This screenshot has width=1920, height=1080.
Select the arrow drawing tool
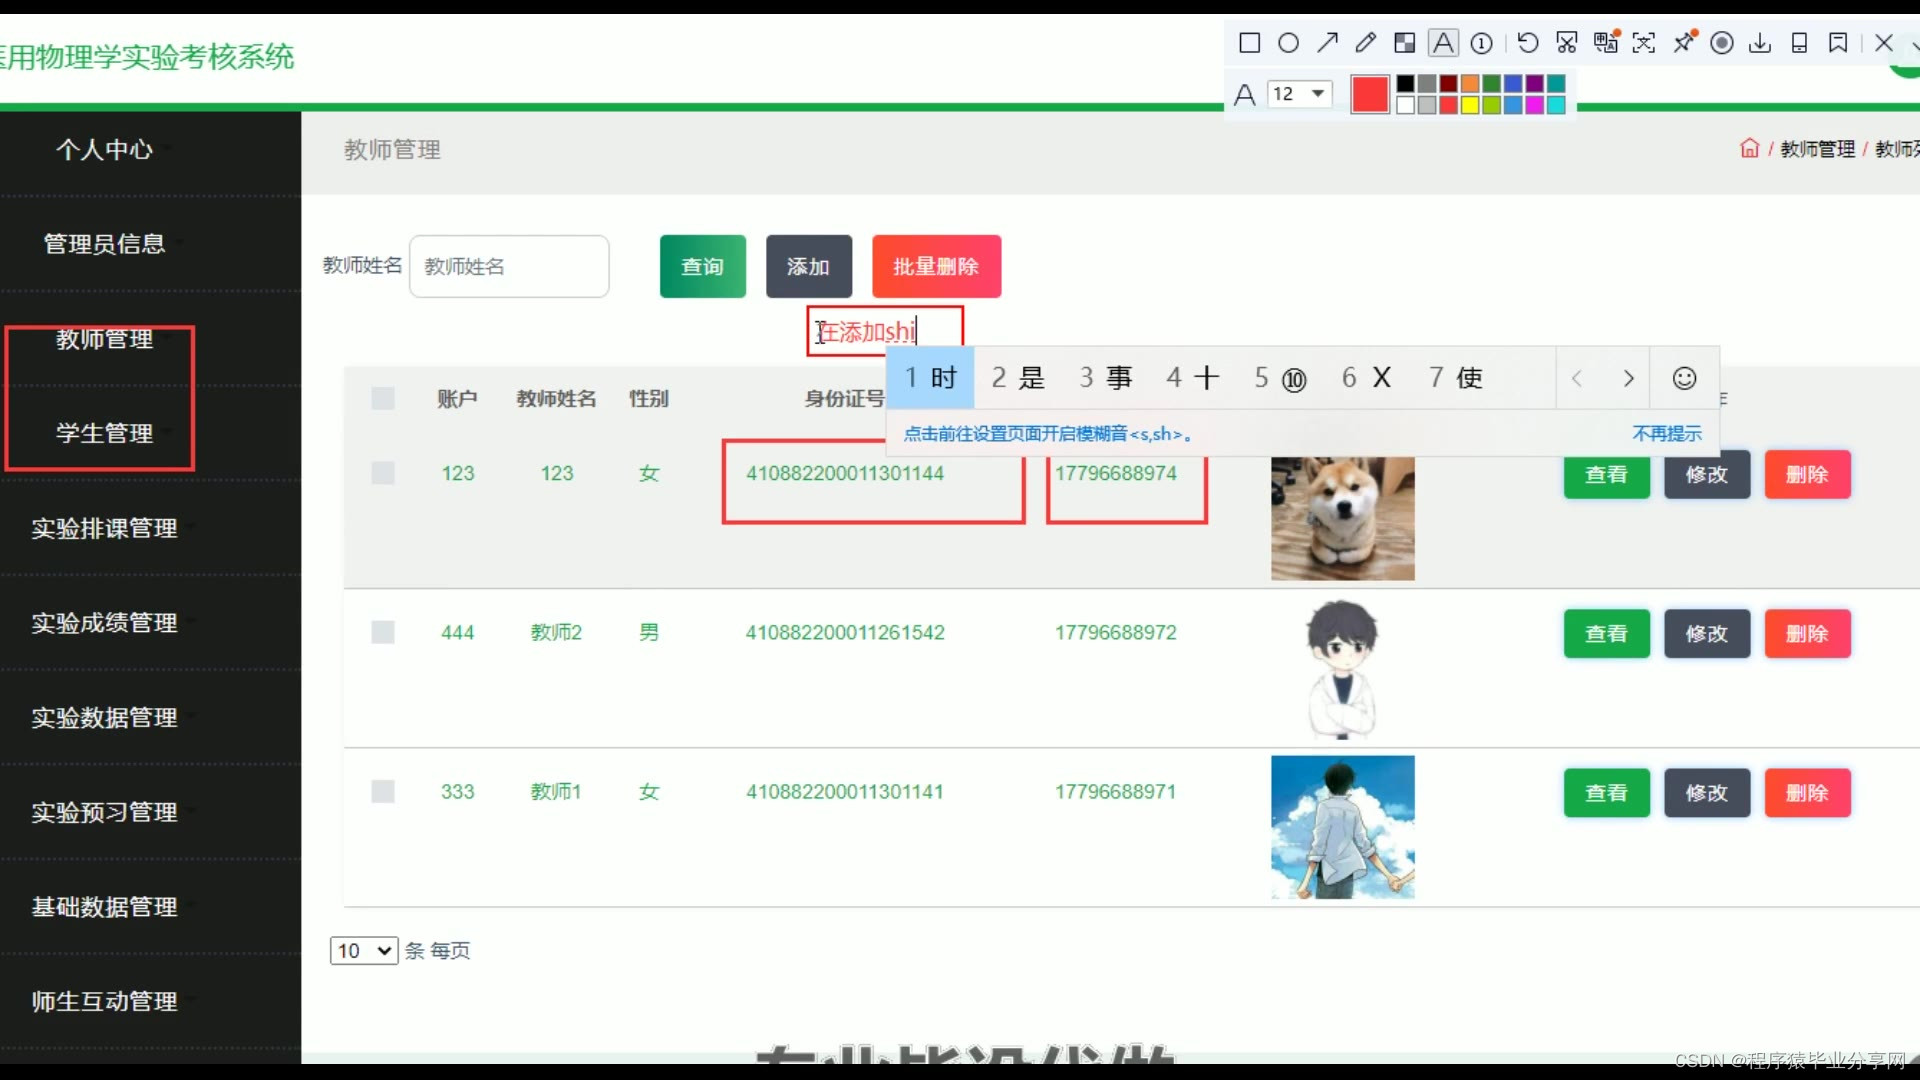tap(1327, 43)
